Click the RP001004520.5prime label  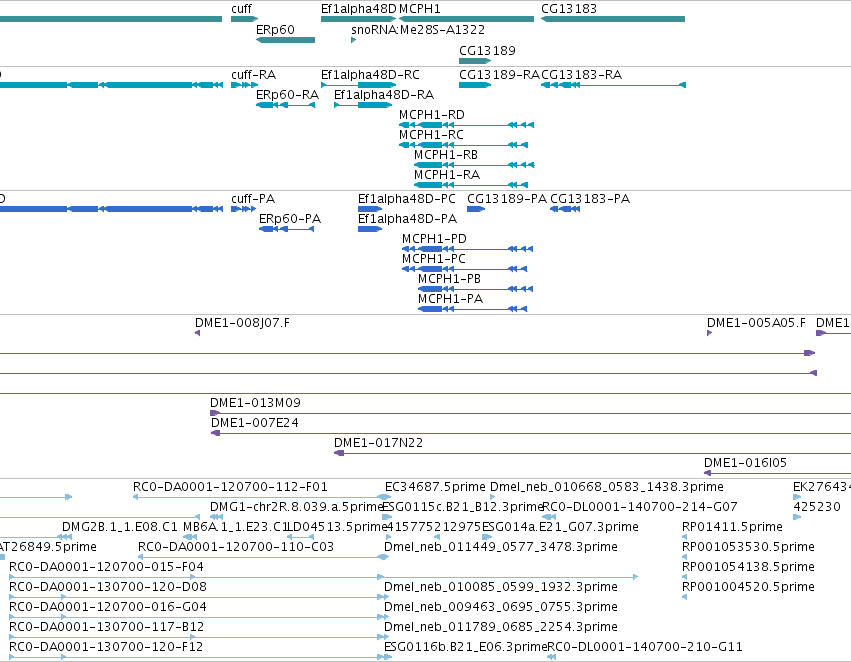click(748, 588)
